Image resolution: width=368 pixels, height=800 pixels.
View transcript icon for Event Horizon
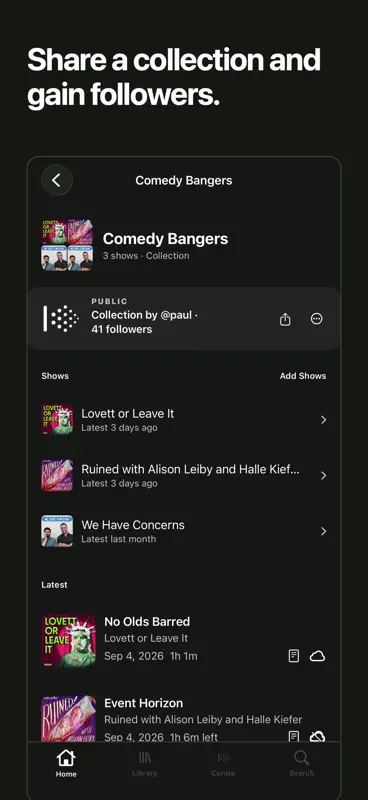click(x=294, y=737)
